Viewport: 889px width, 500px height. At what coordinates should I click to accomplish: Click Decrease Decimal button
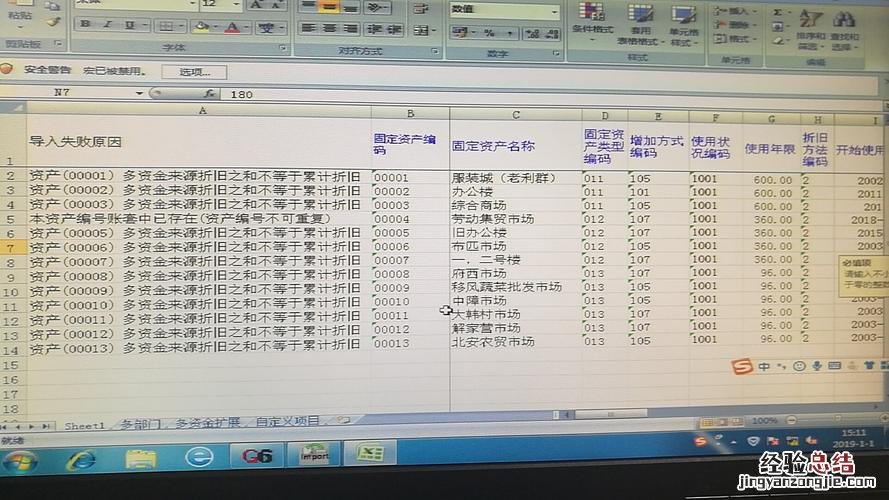552,35
